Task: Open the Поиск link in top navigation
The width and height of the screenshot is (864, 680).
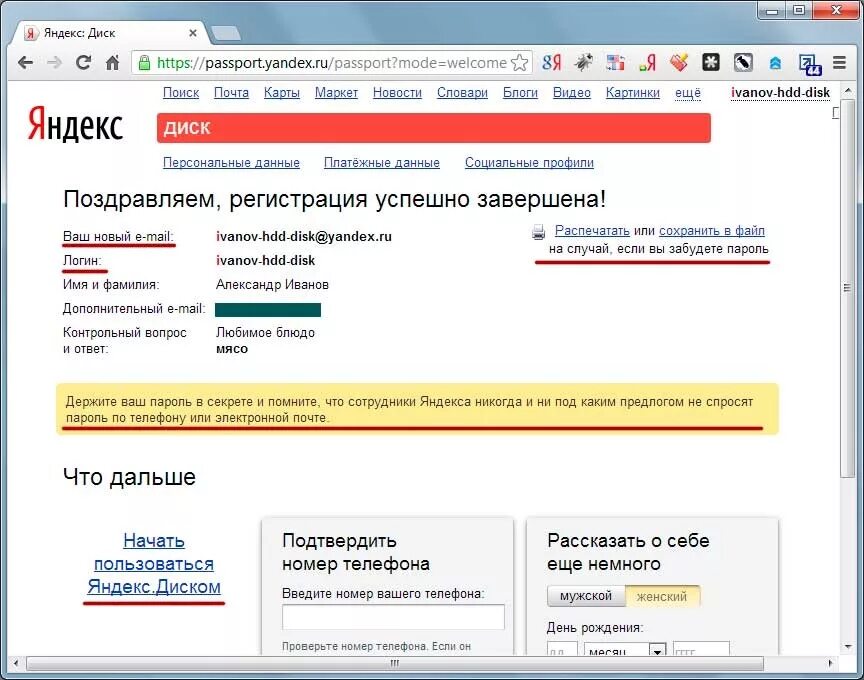Action: (x=181, y=93)
